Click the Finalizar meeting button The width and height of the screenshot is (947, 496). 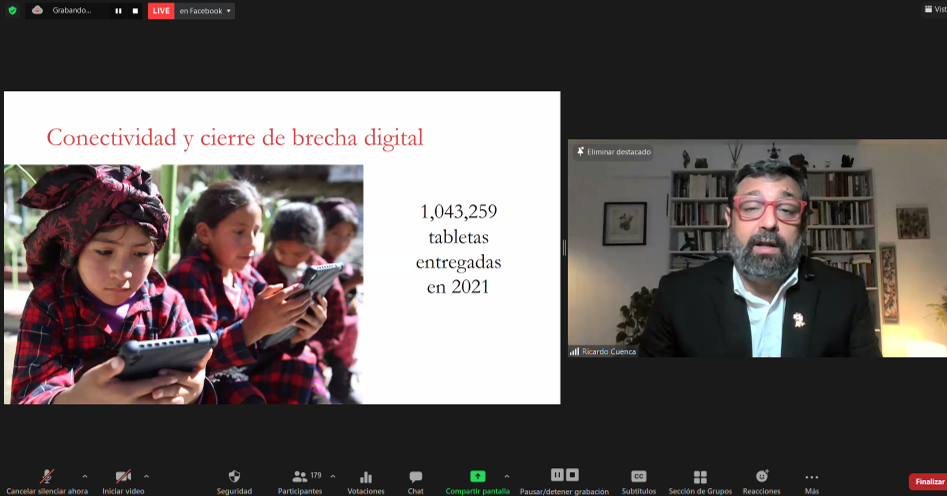tap(927, 481)
